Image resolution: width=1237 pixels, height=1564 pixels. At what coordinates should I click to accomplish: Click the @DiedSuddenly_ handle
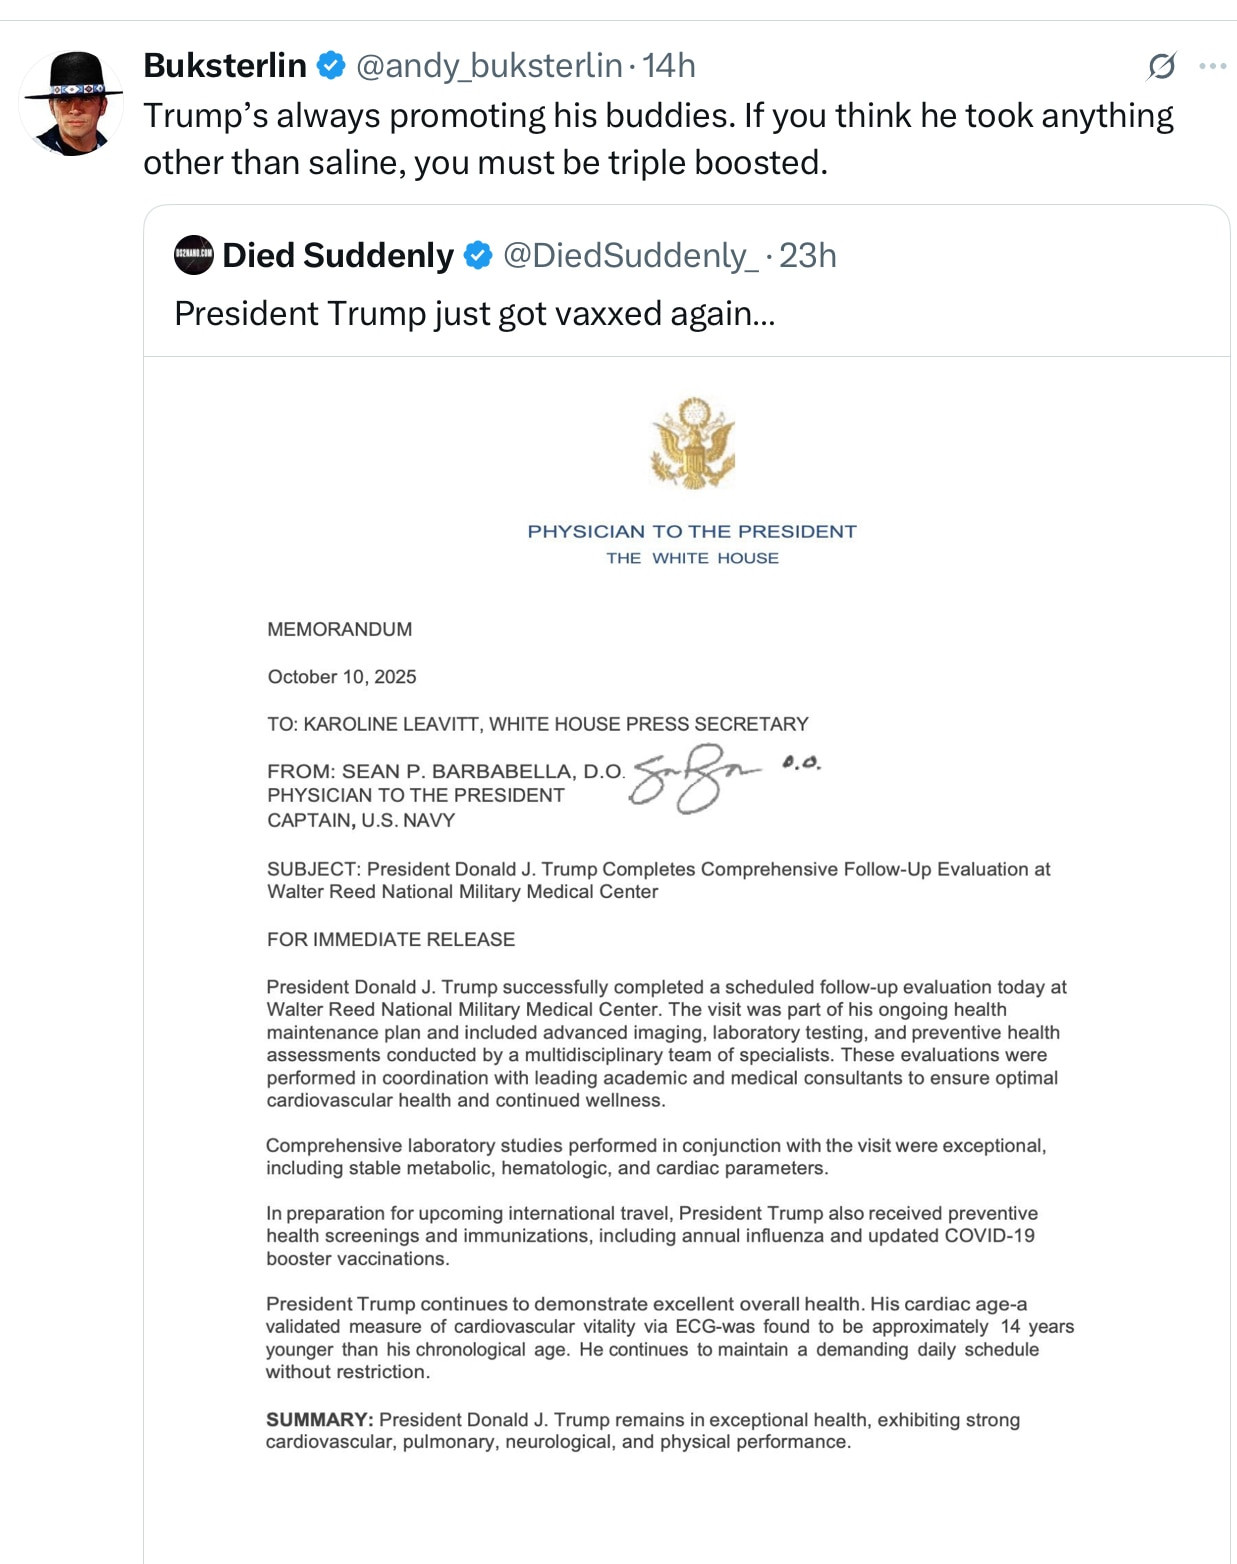tap(629, 255)
